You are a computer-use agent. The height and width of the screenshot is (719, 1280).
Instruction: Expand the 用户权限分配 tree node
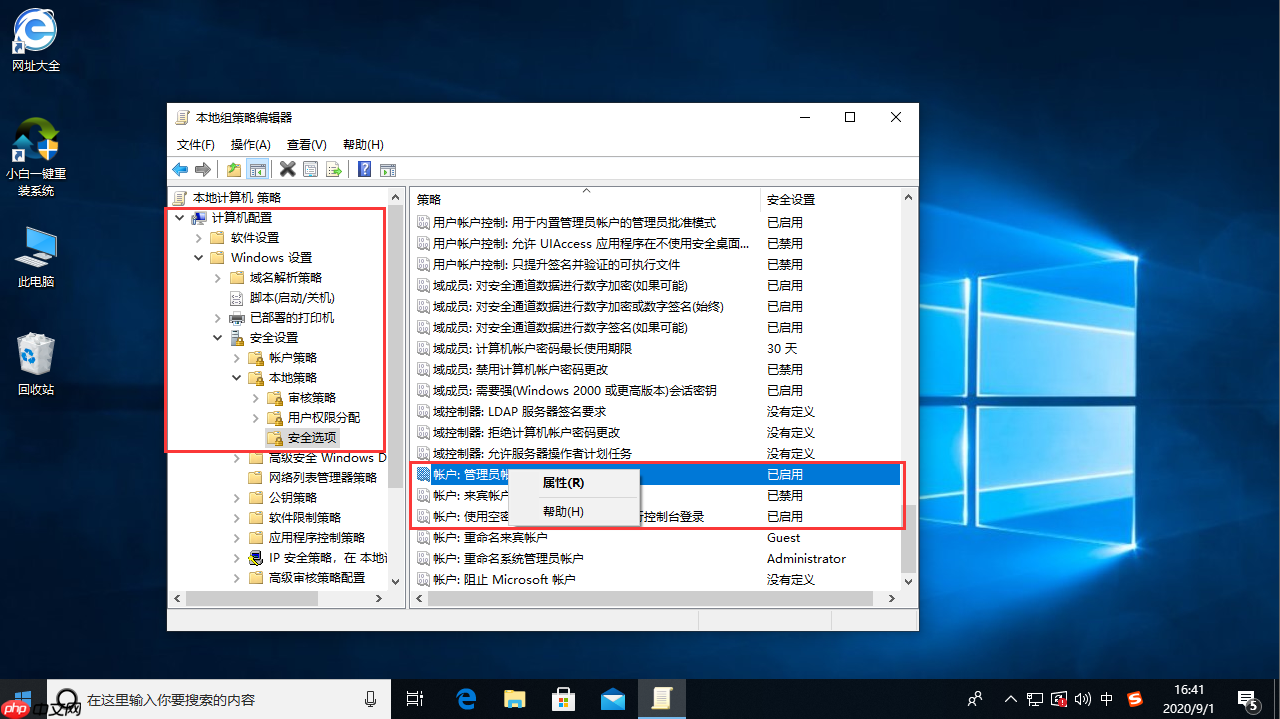255,417
